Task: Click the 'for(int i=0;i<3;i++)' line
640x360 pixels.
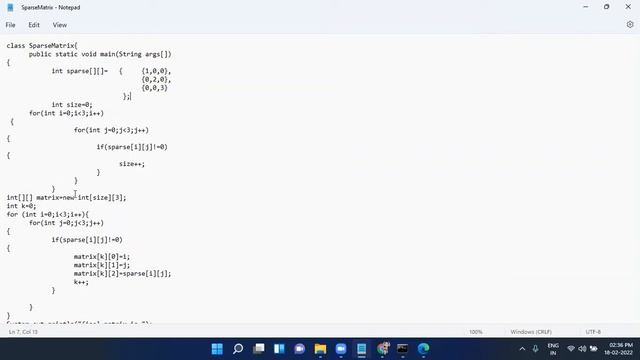Action: pos(67,113)
